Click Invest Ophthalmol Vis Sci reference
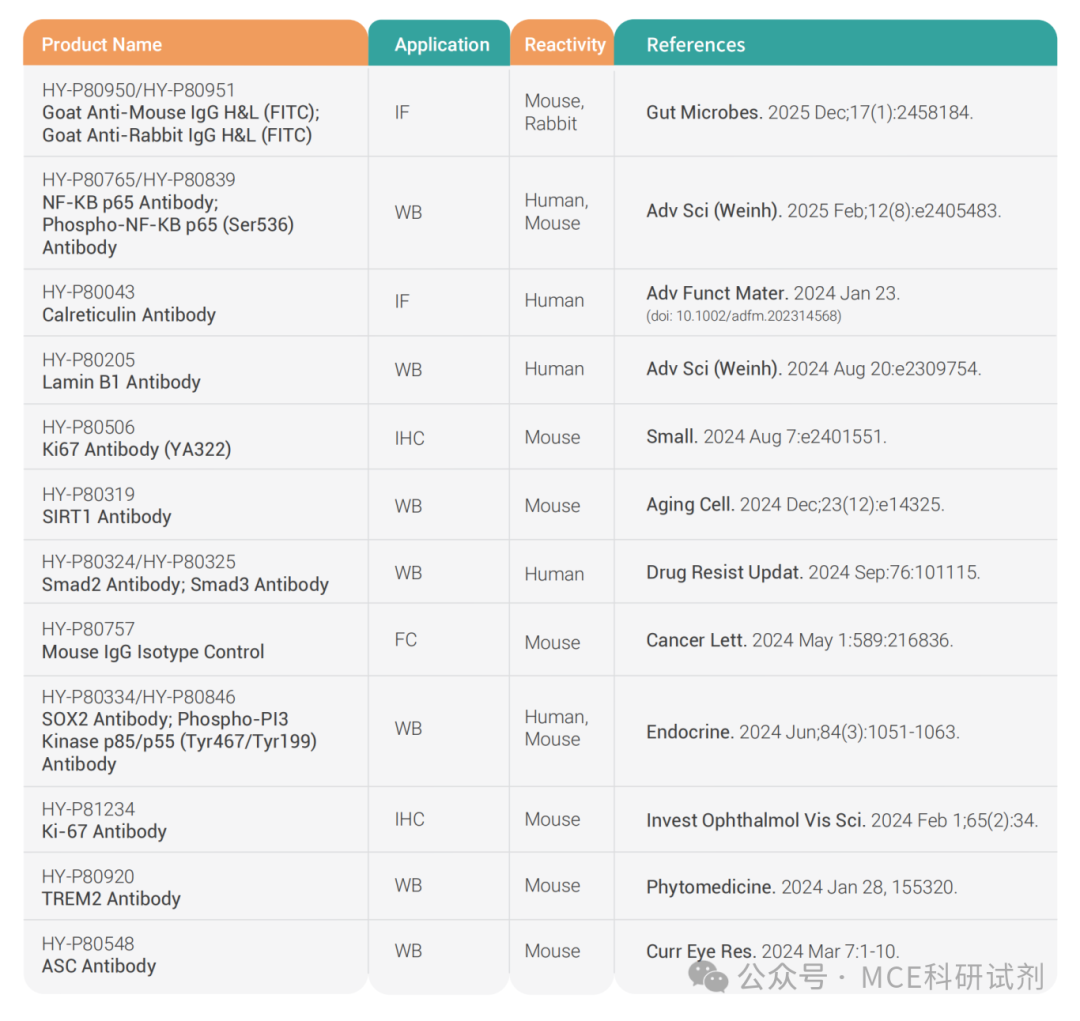 pyautogui.click(x=842, y=821)
